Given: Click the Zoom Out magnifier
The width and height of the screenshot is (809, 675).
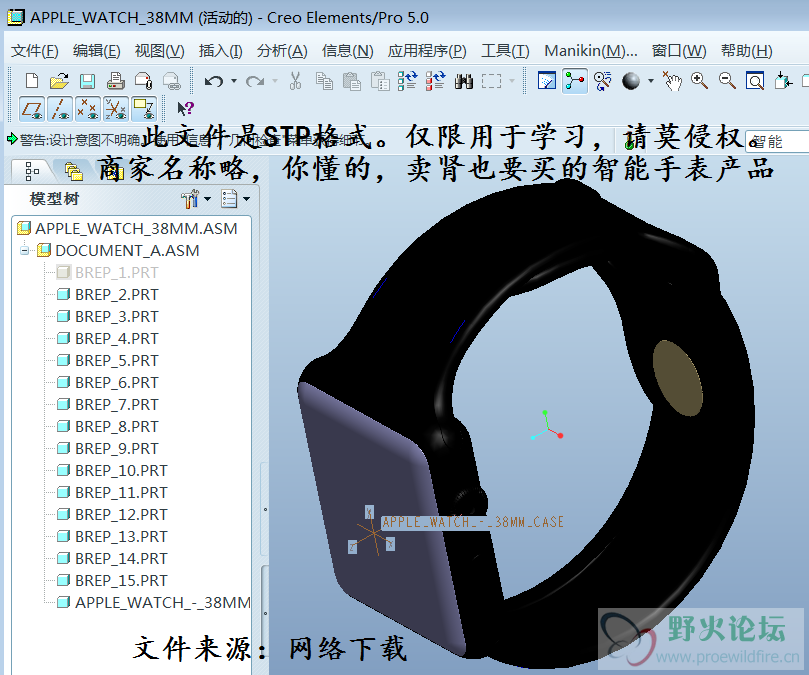Looking at the screenshot, I should pos(727,81).
